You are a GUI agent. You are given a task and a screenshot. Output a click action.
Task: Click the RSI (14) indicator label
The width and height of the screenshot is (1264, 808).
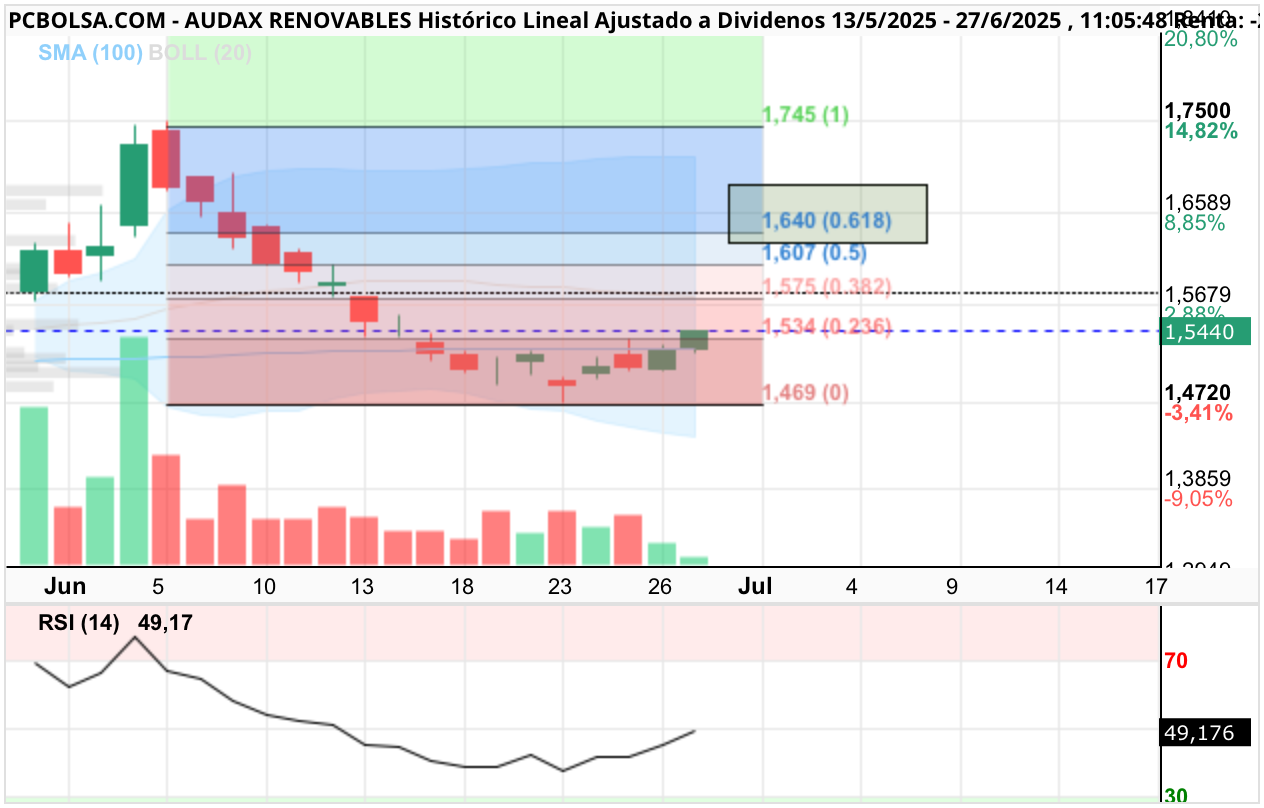(79, 623)
